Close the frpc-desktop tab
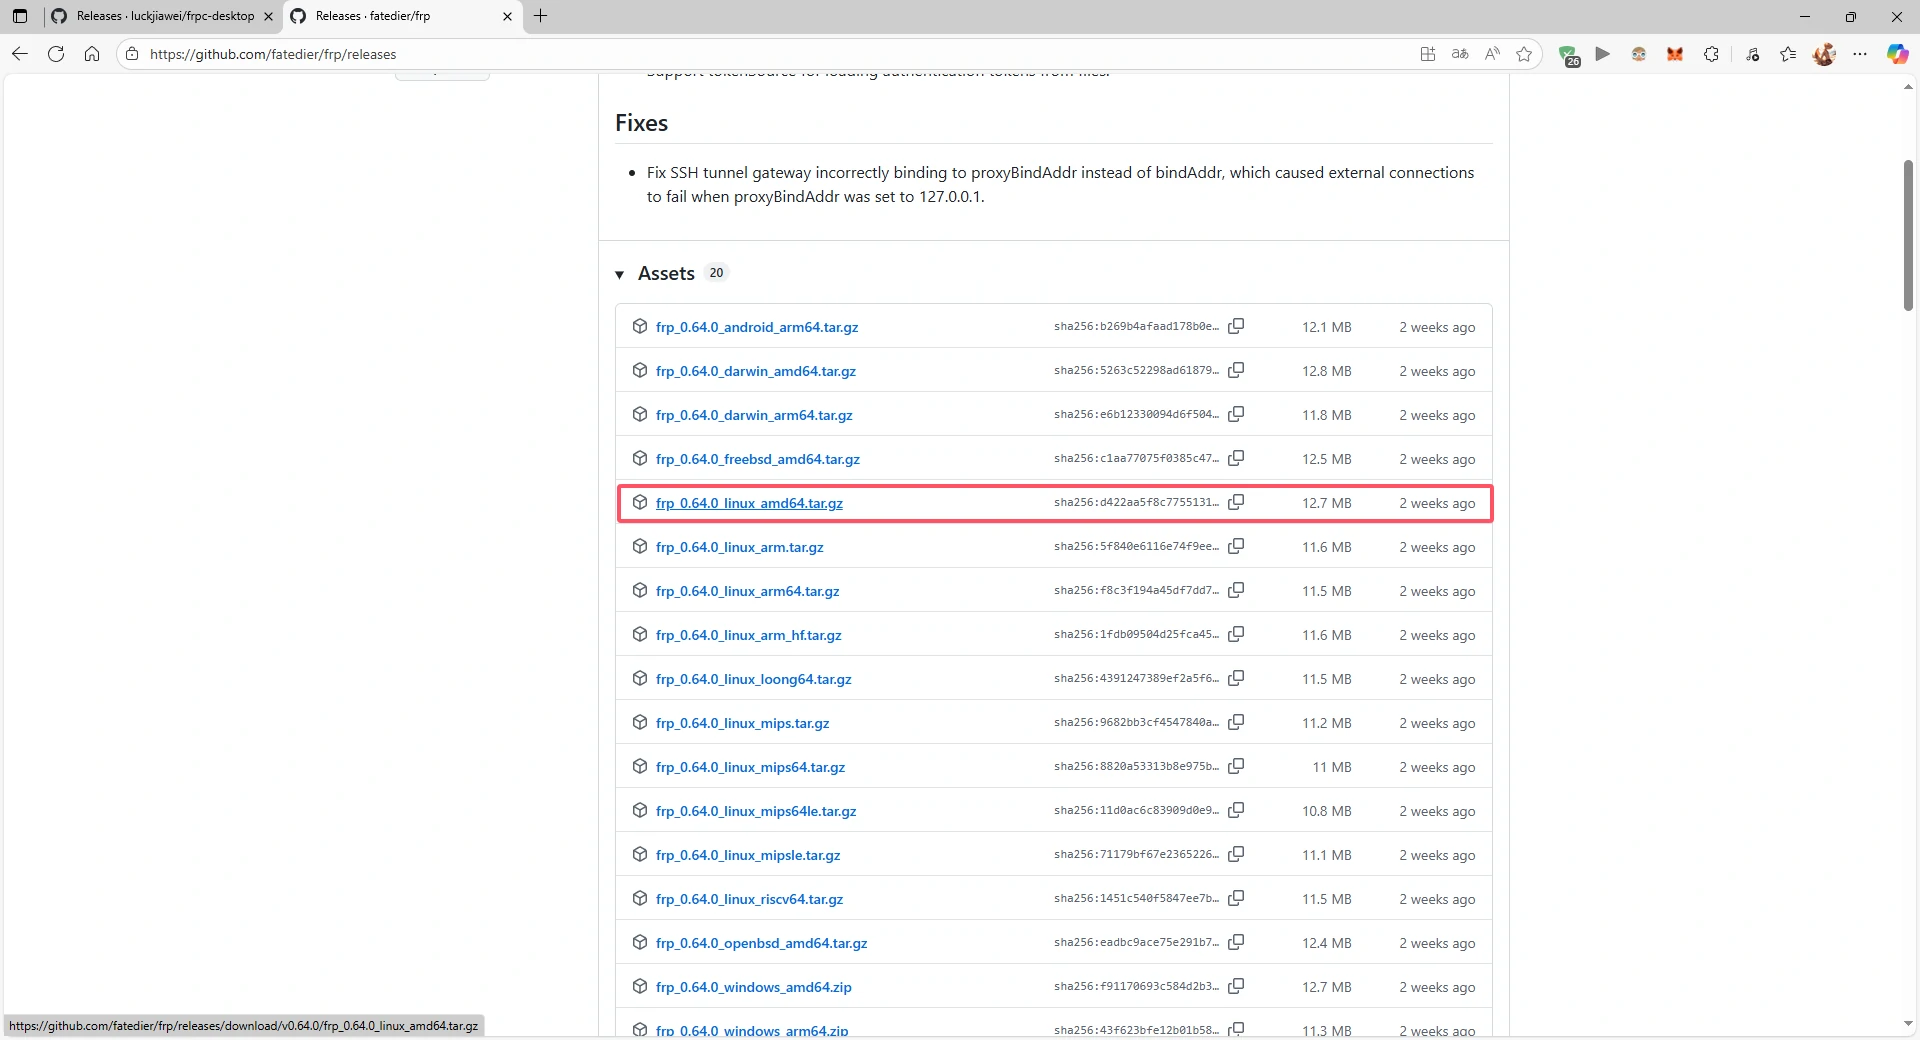 point(268,16)
